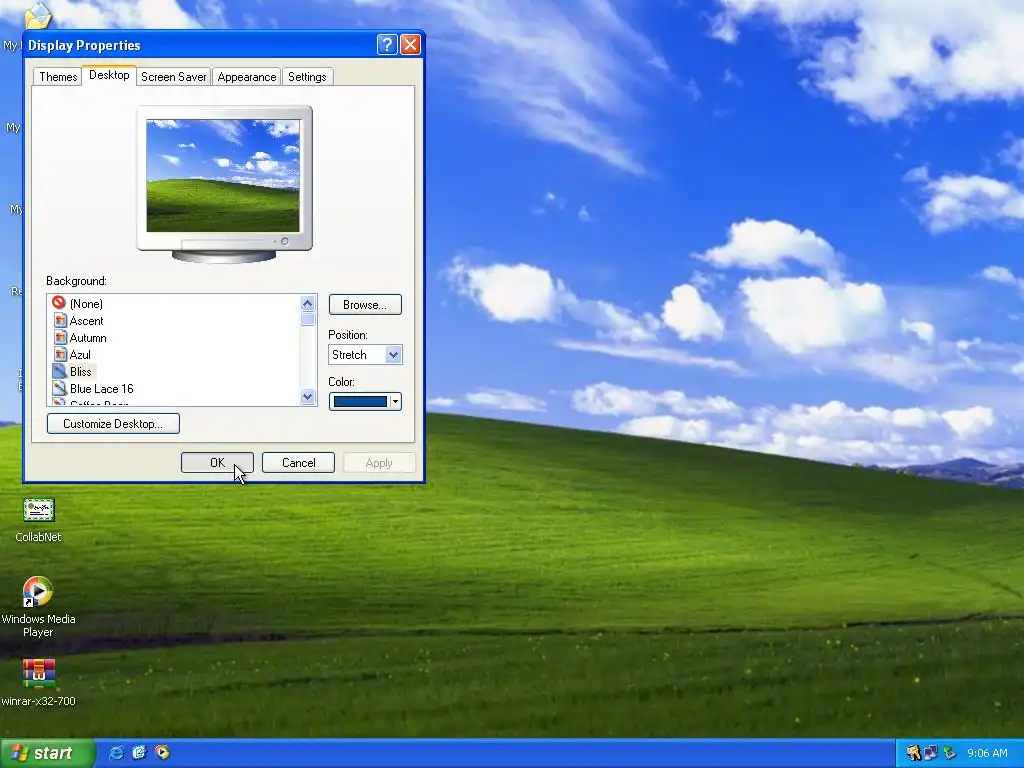Click the 9:06 AM taskbar clock
This screenshot has height=768, width=1024.
pyautogui.click(x=987, y=753)
